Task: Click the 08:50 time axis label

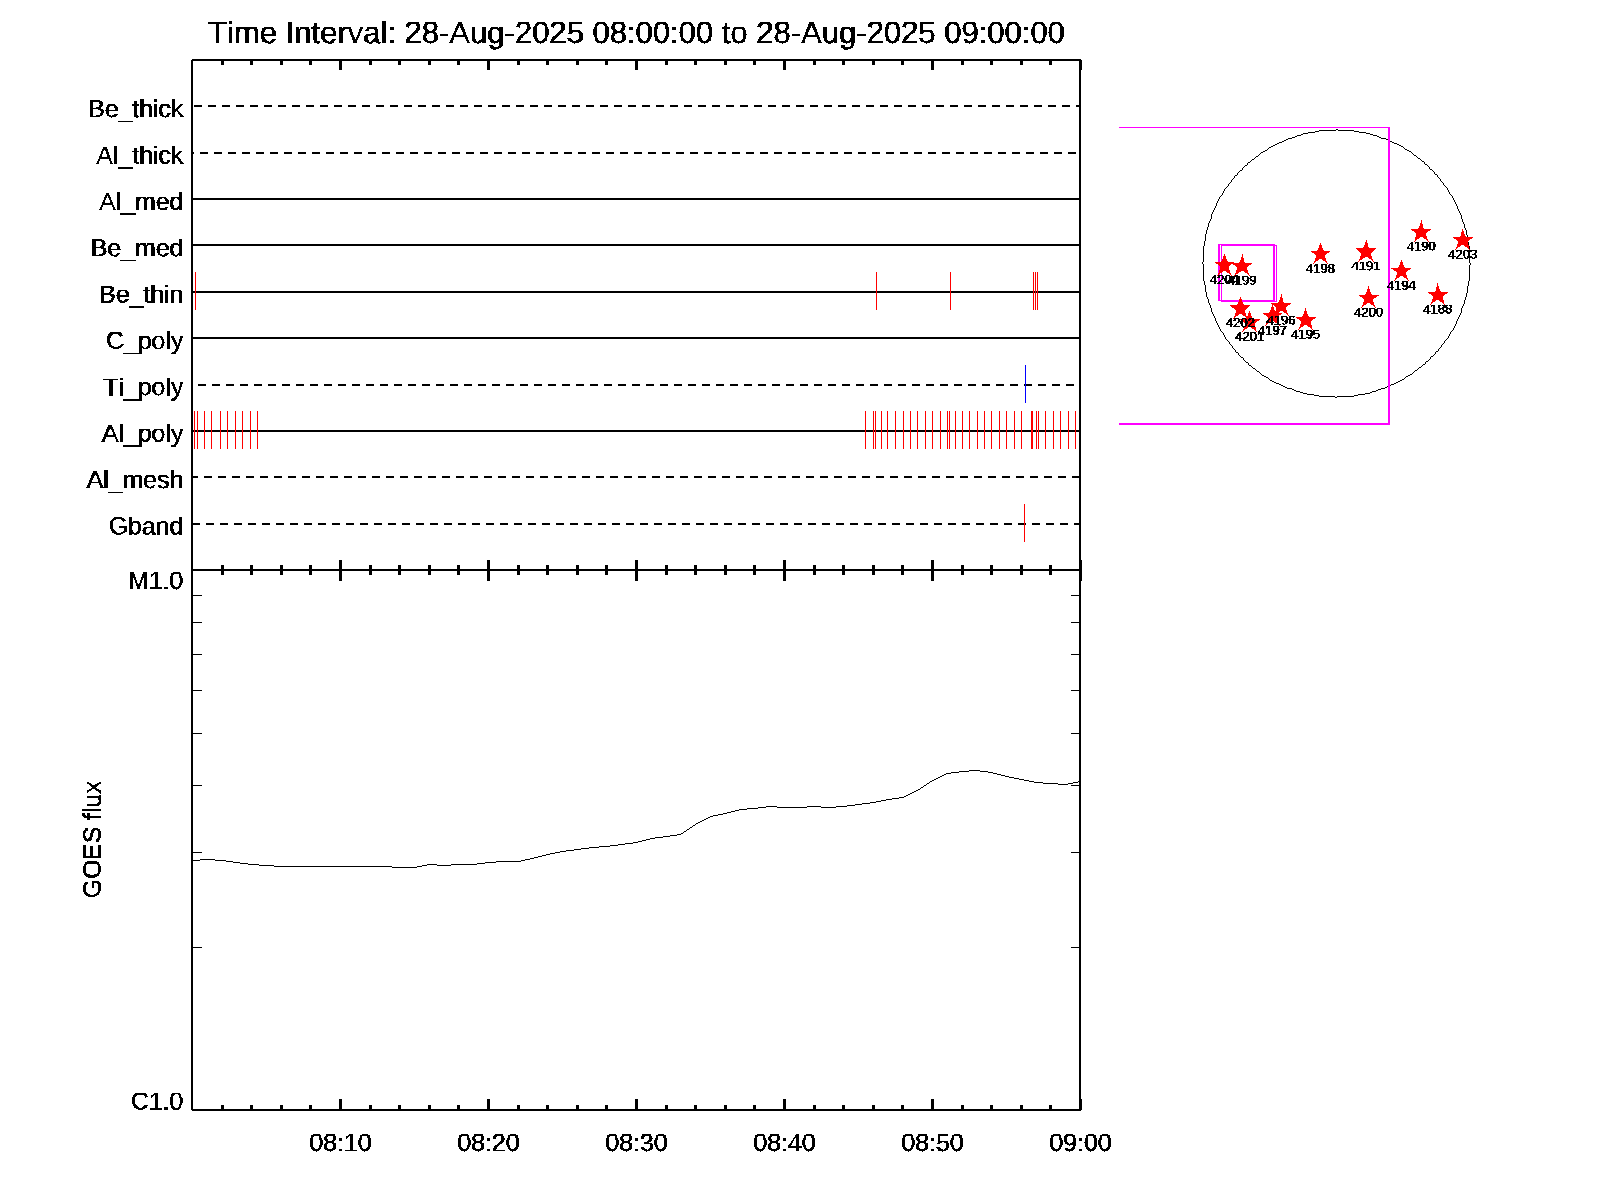Action: [932, 1143]
